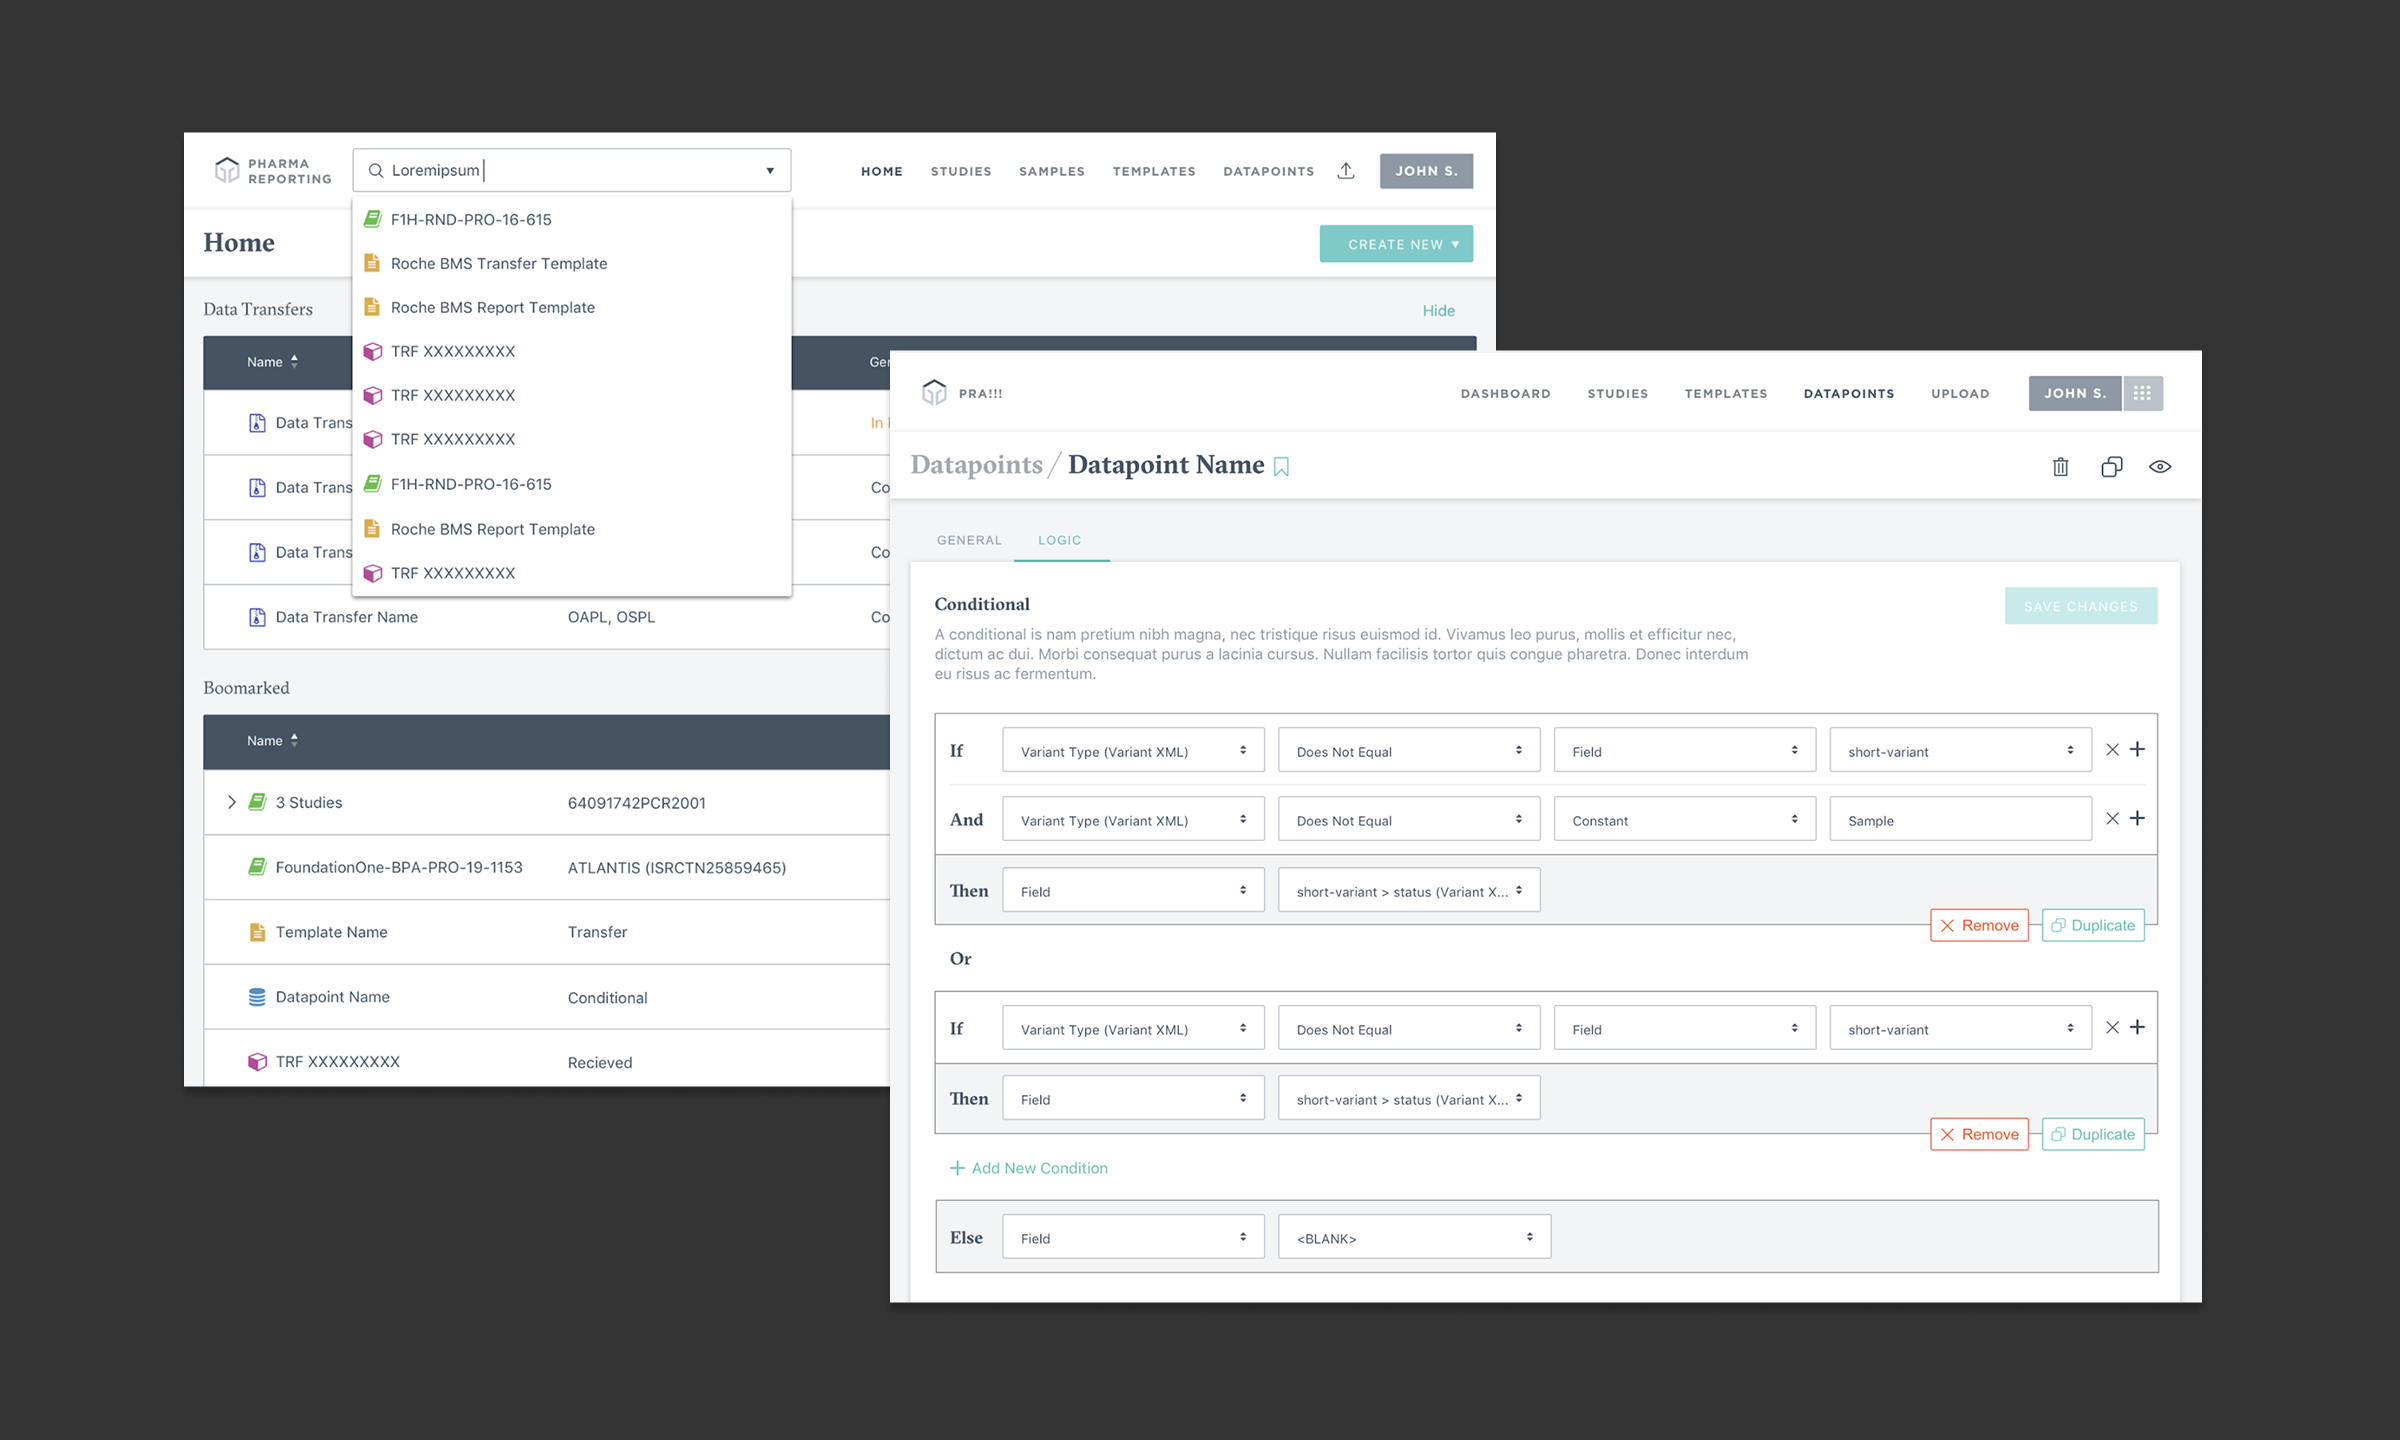Open TEMPLATES in Home window navbar
The height and width of the screenshot is (1440, 2400).
tap(1154, 171)
